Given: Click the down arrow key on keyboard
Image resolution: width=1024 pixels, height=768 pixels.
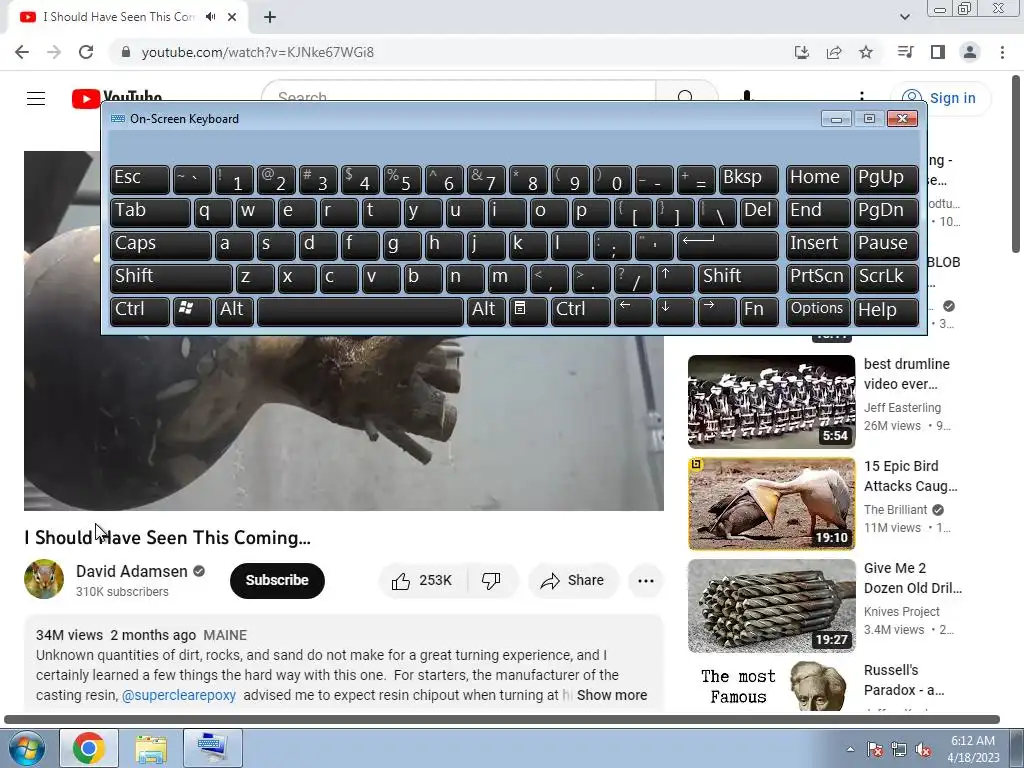Looking at the screenshot, I should click(675, 310).
